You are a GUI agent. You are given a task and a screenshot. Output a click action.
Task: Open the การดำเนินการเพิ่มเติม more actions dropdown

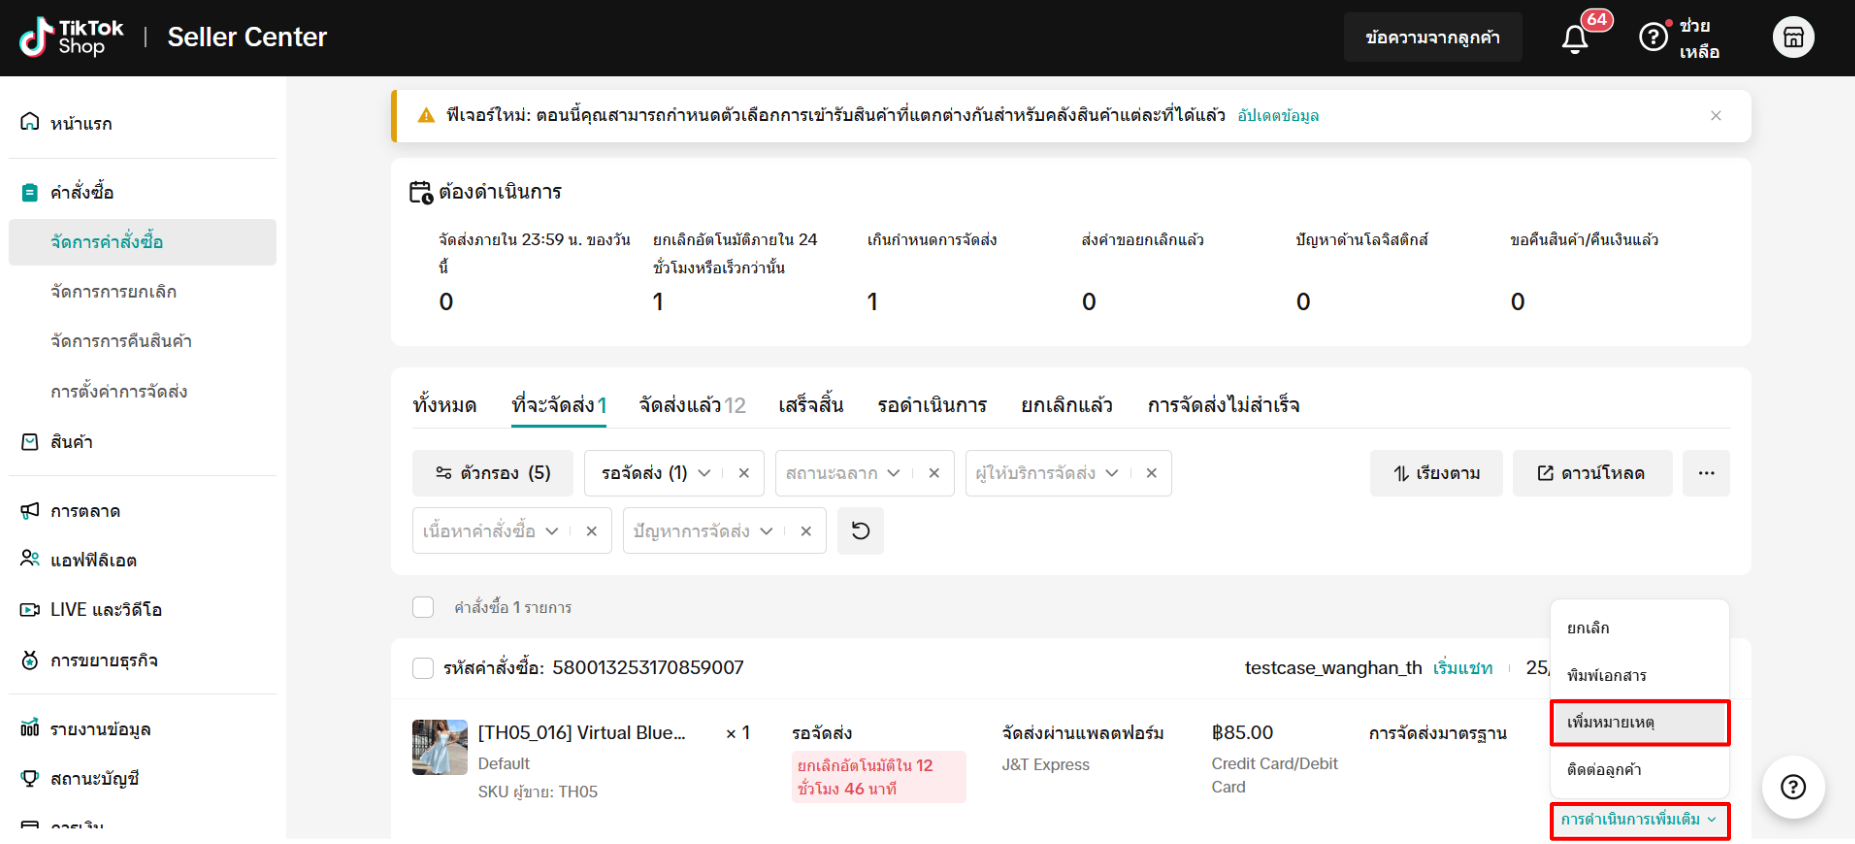coord(1639,820)
